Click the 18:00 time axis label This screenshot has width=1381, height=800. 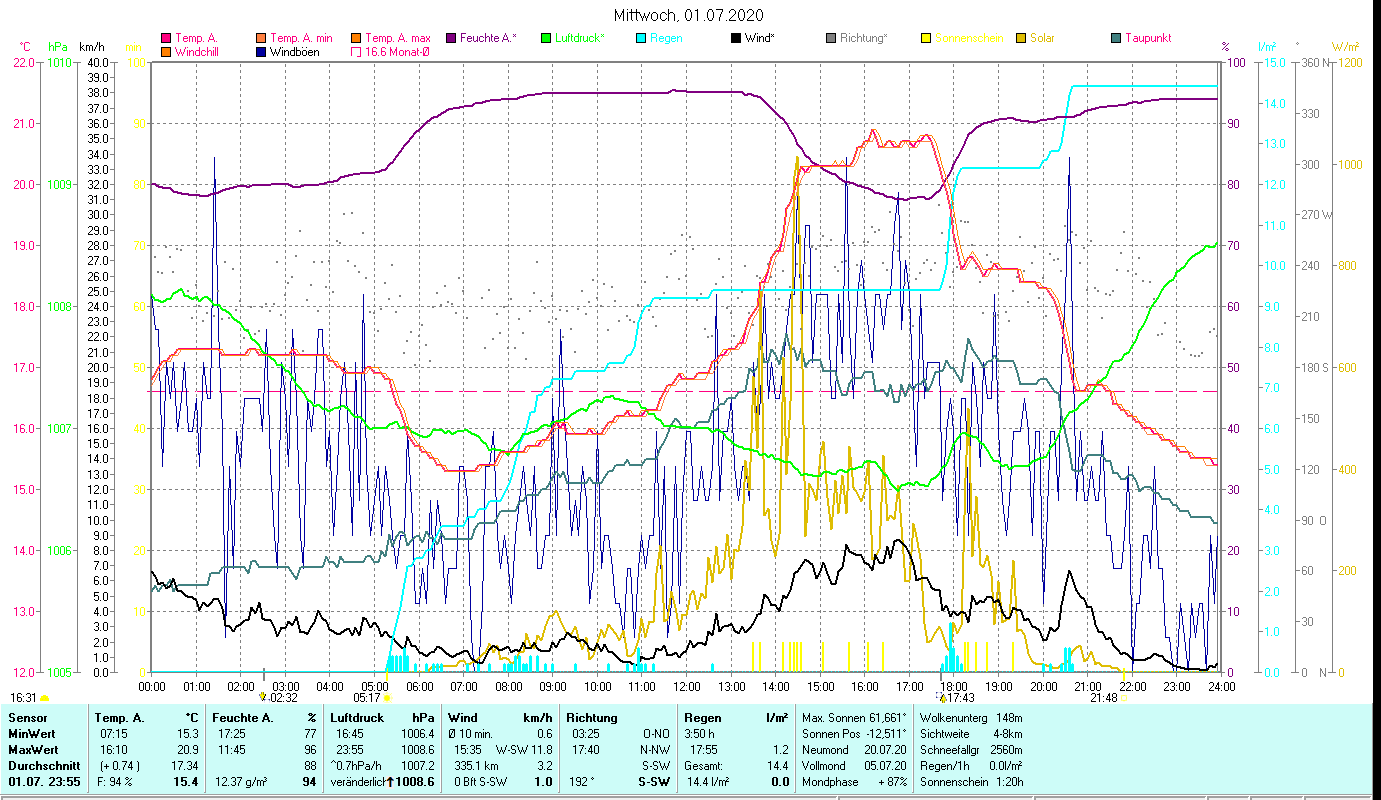954,687
